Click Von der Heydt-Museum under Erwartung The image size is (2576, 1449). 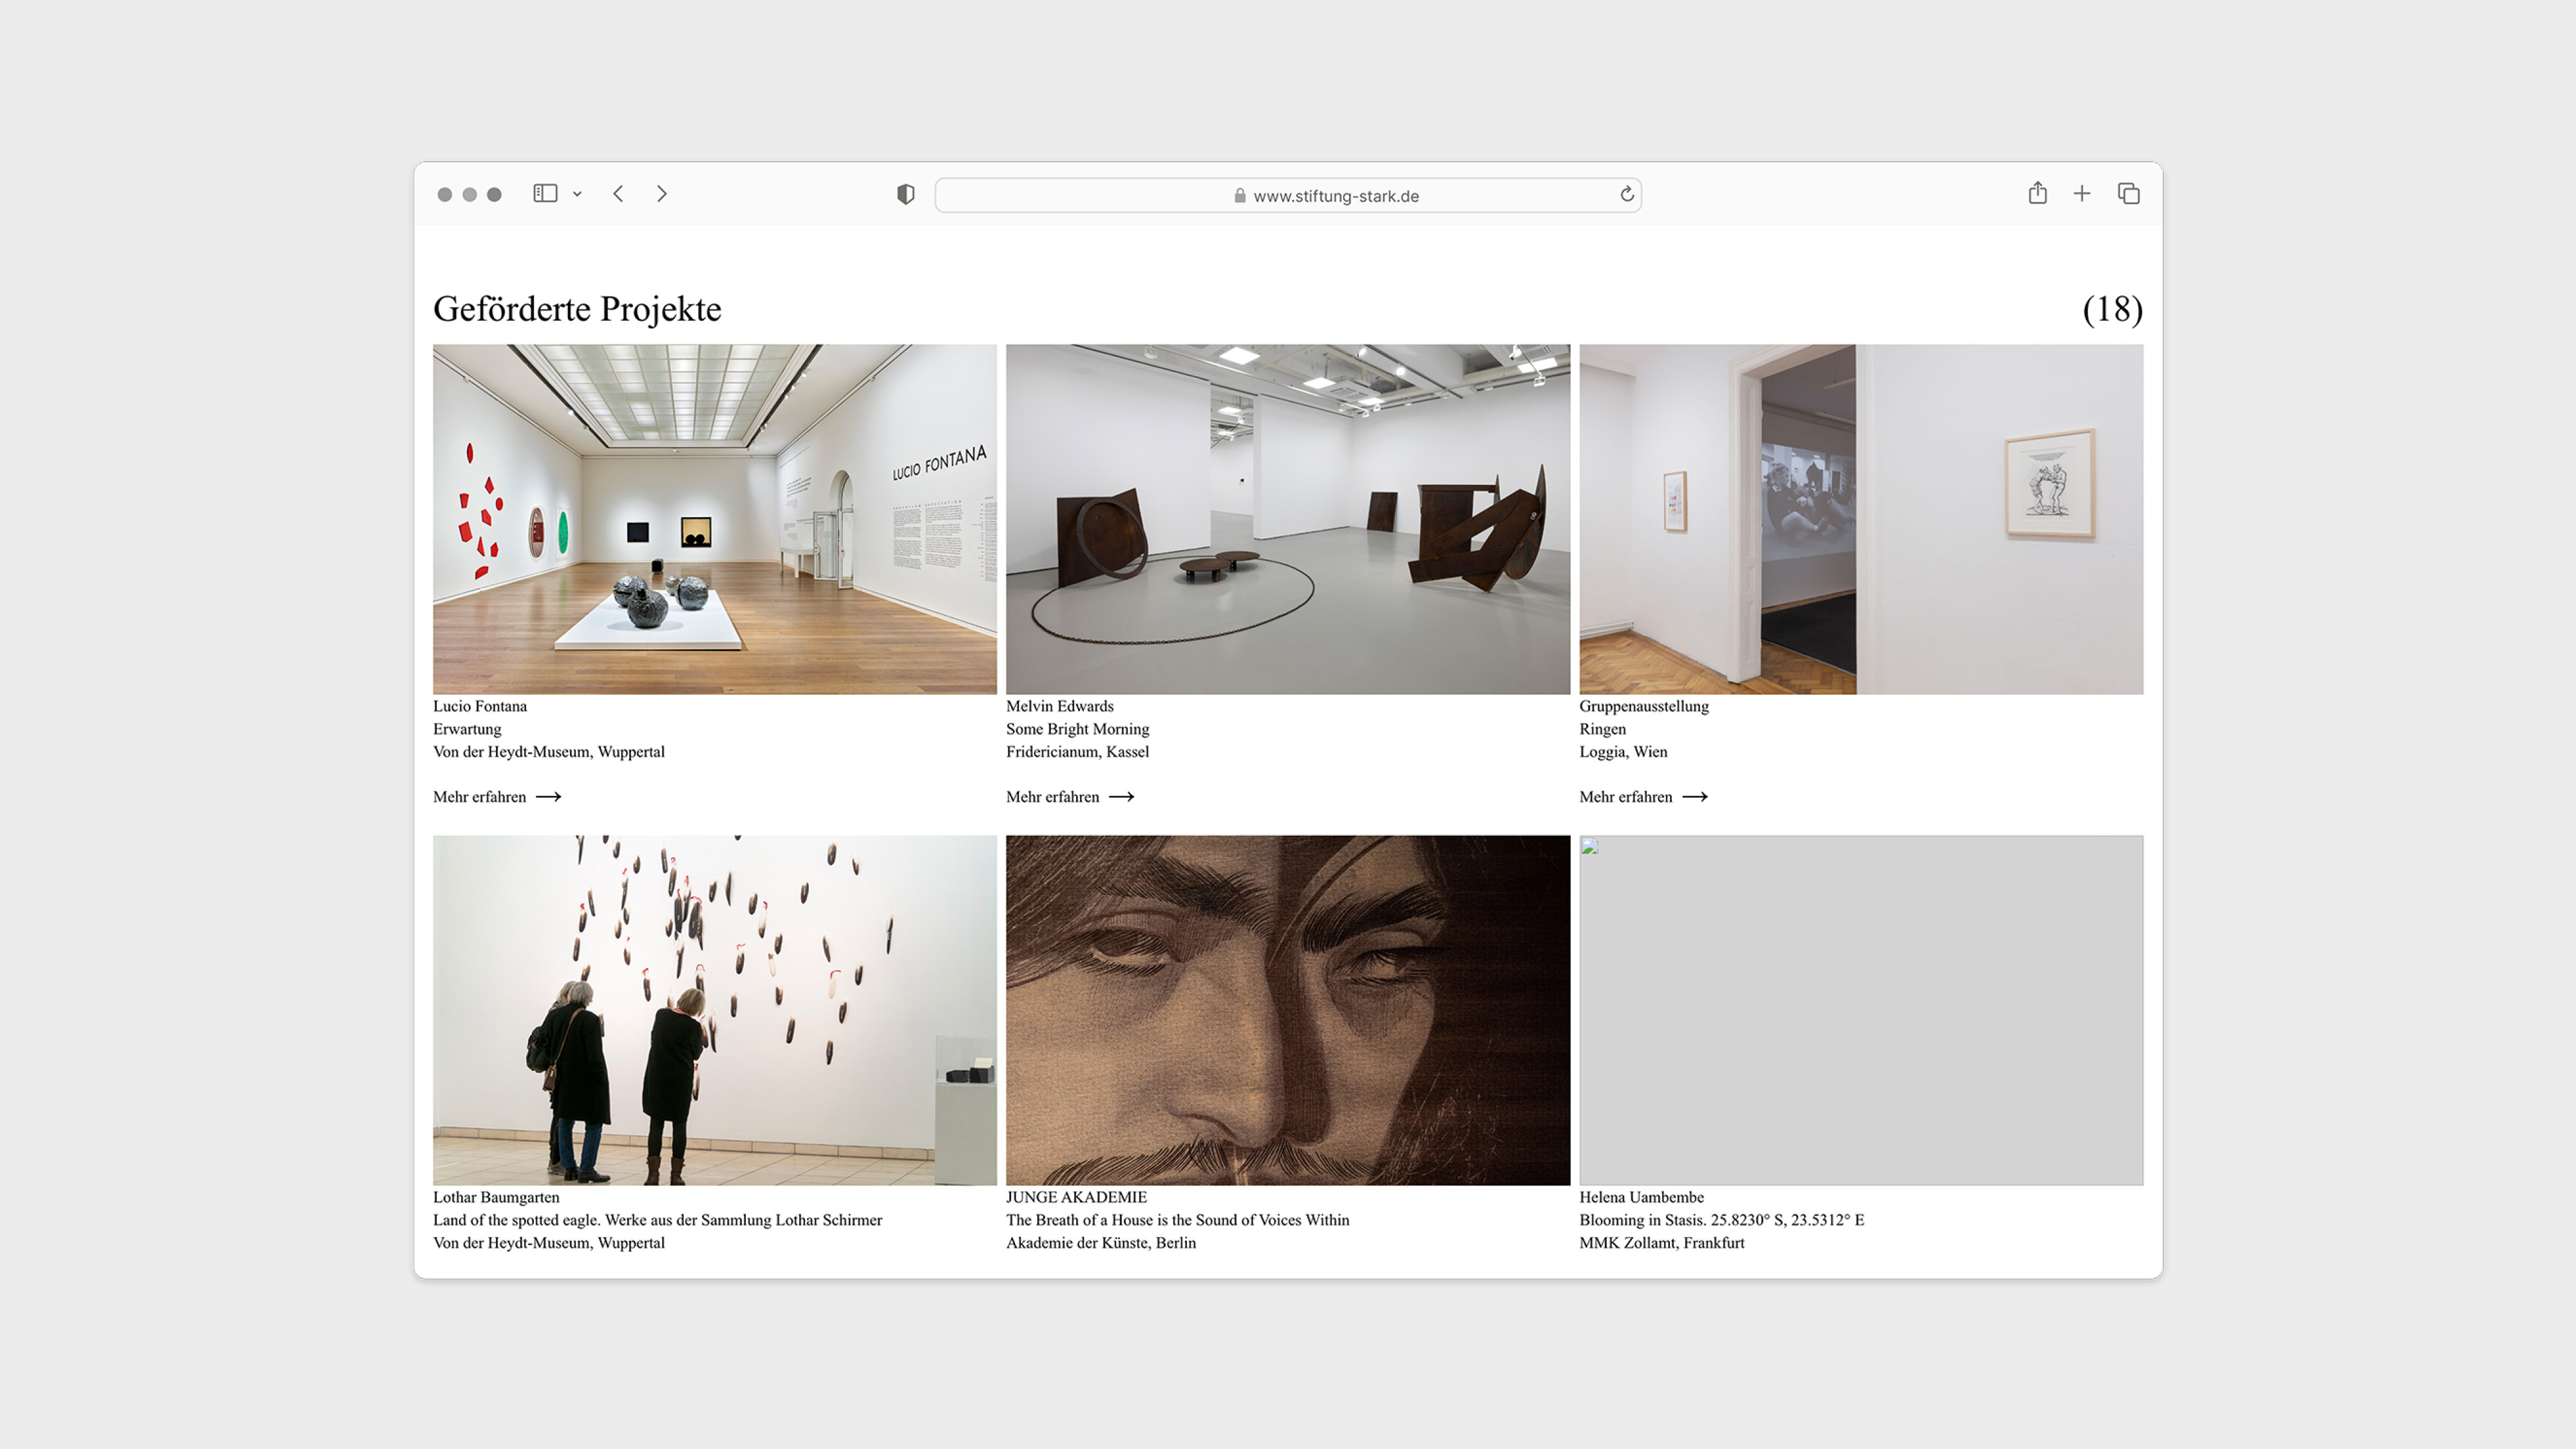[549, 752]
